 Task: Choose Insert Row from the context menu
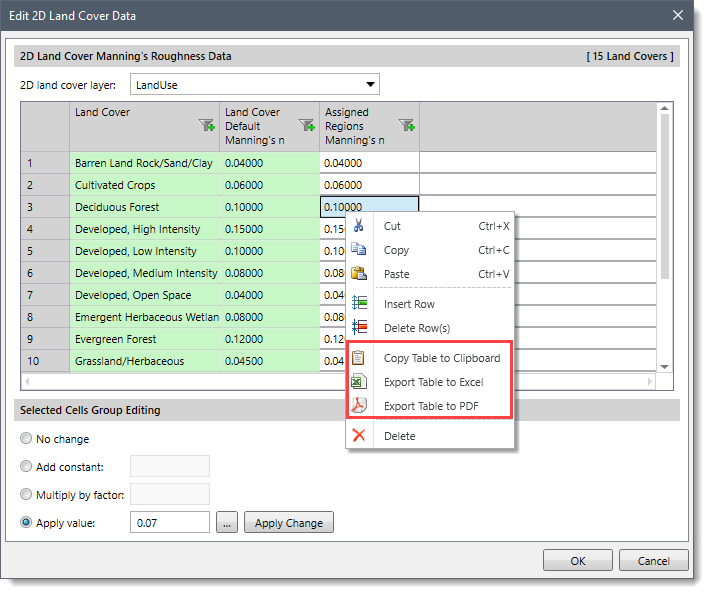tap(430, 304)
